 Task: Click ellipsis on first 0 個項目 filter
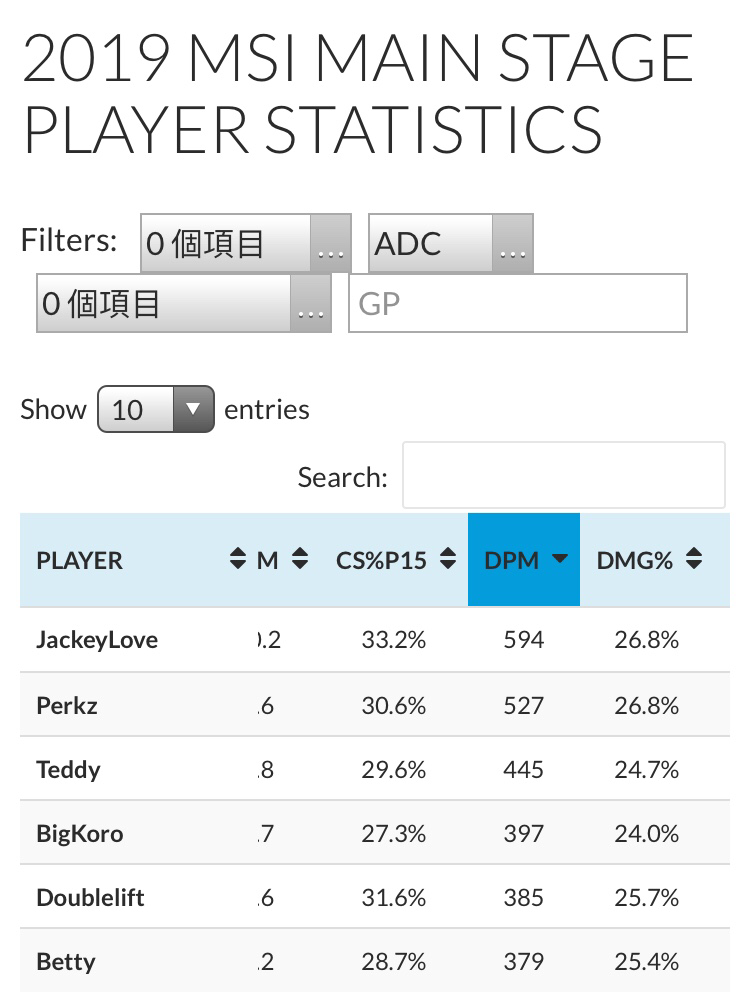click(x=331, y=244)
